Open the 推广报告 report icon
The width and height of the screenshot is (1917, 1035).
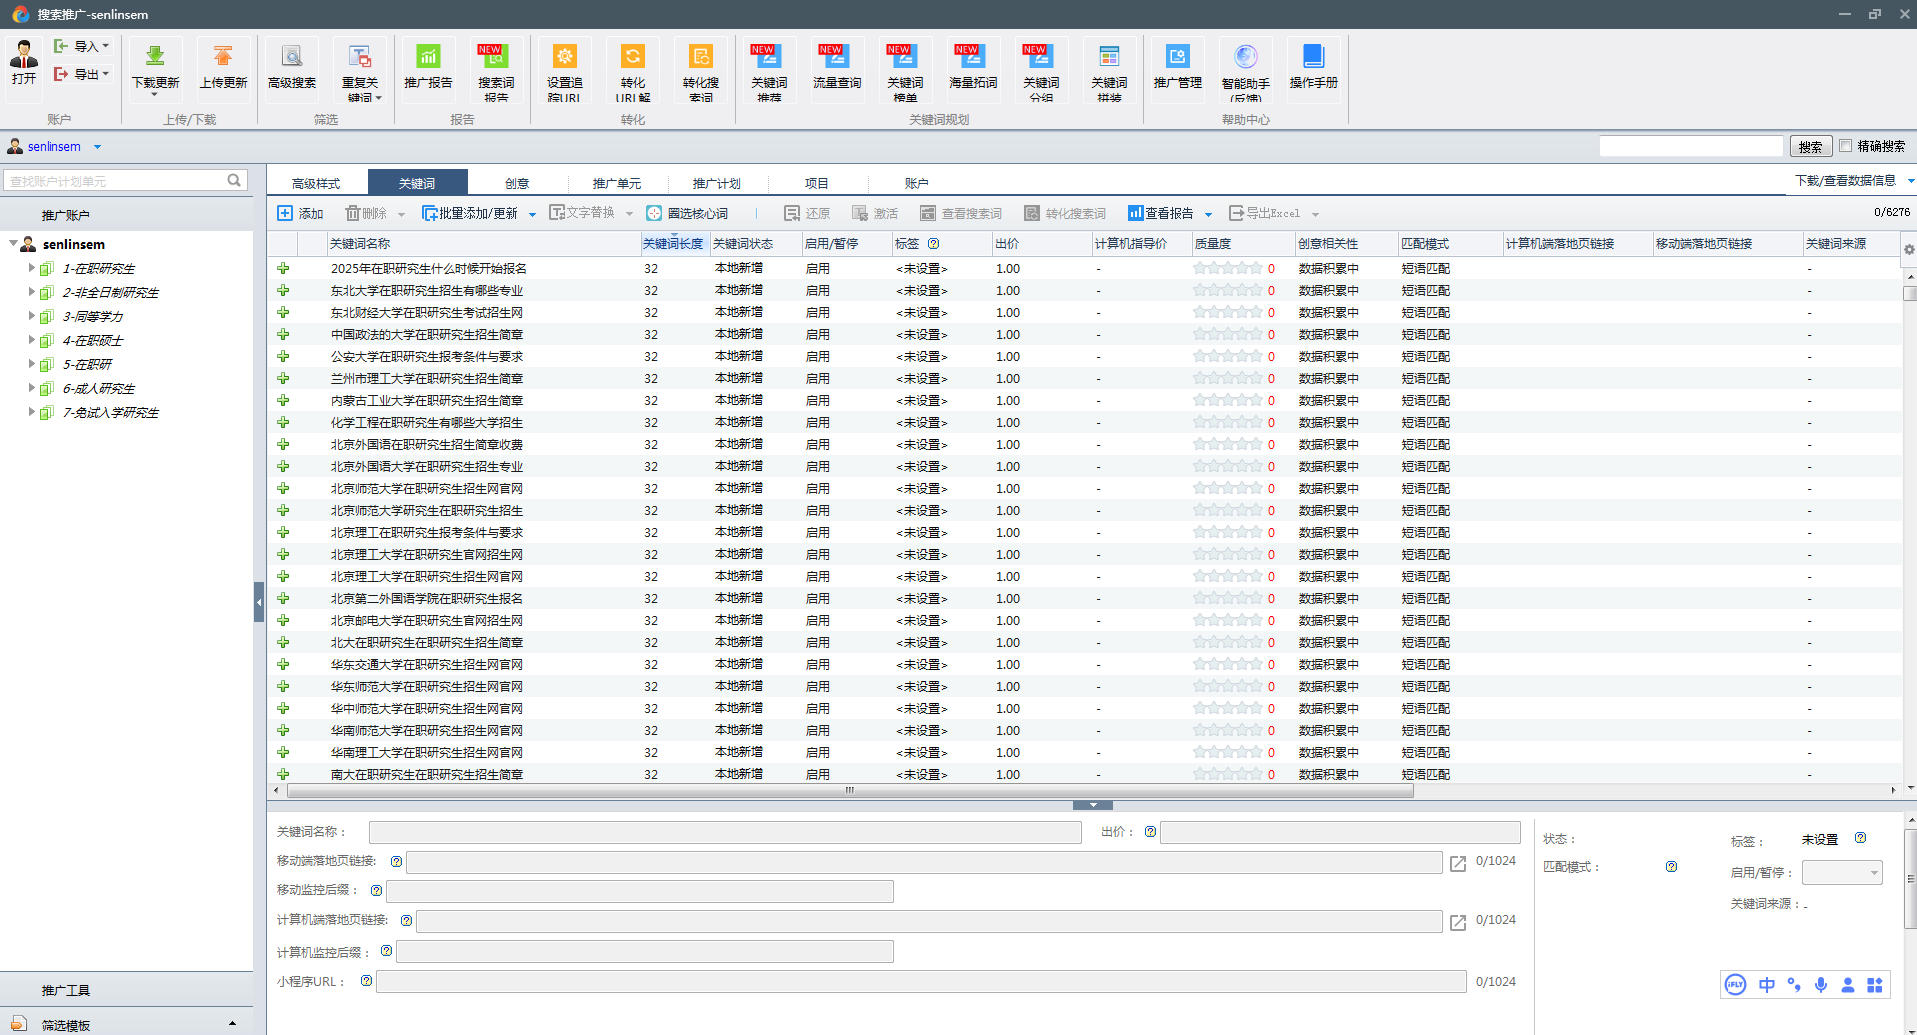[x=428, y=58]
